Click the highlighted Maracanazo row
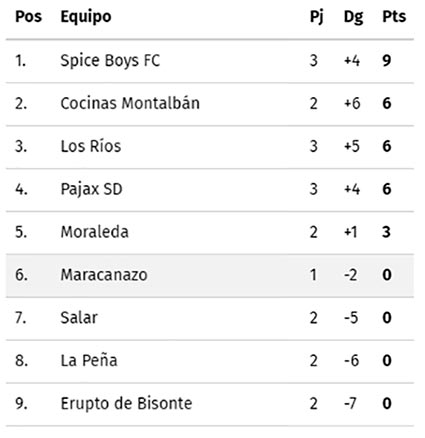This screenshot has width=425, height=438. pos(210,276)
